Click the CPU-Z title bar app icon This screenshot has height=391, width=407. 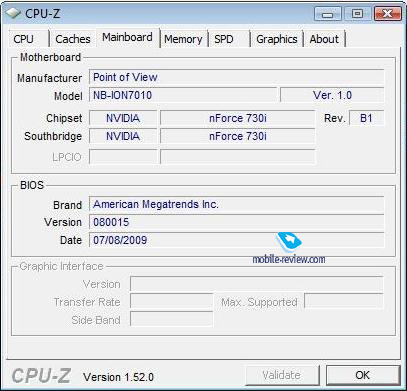coord(13,13)
